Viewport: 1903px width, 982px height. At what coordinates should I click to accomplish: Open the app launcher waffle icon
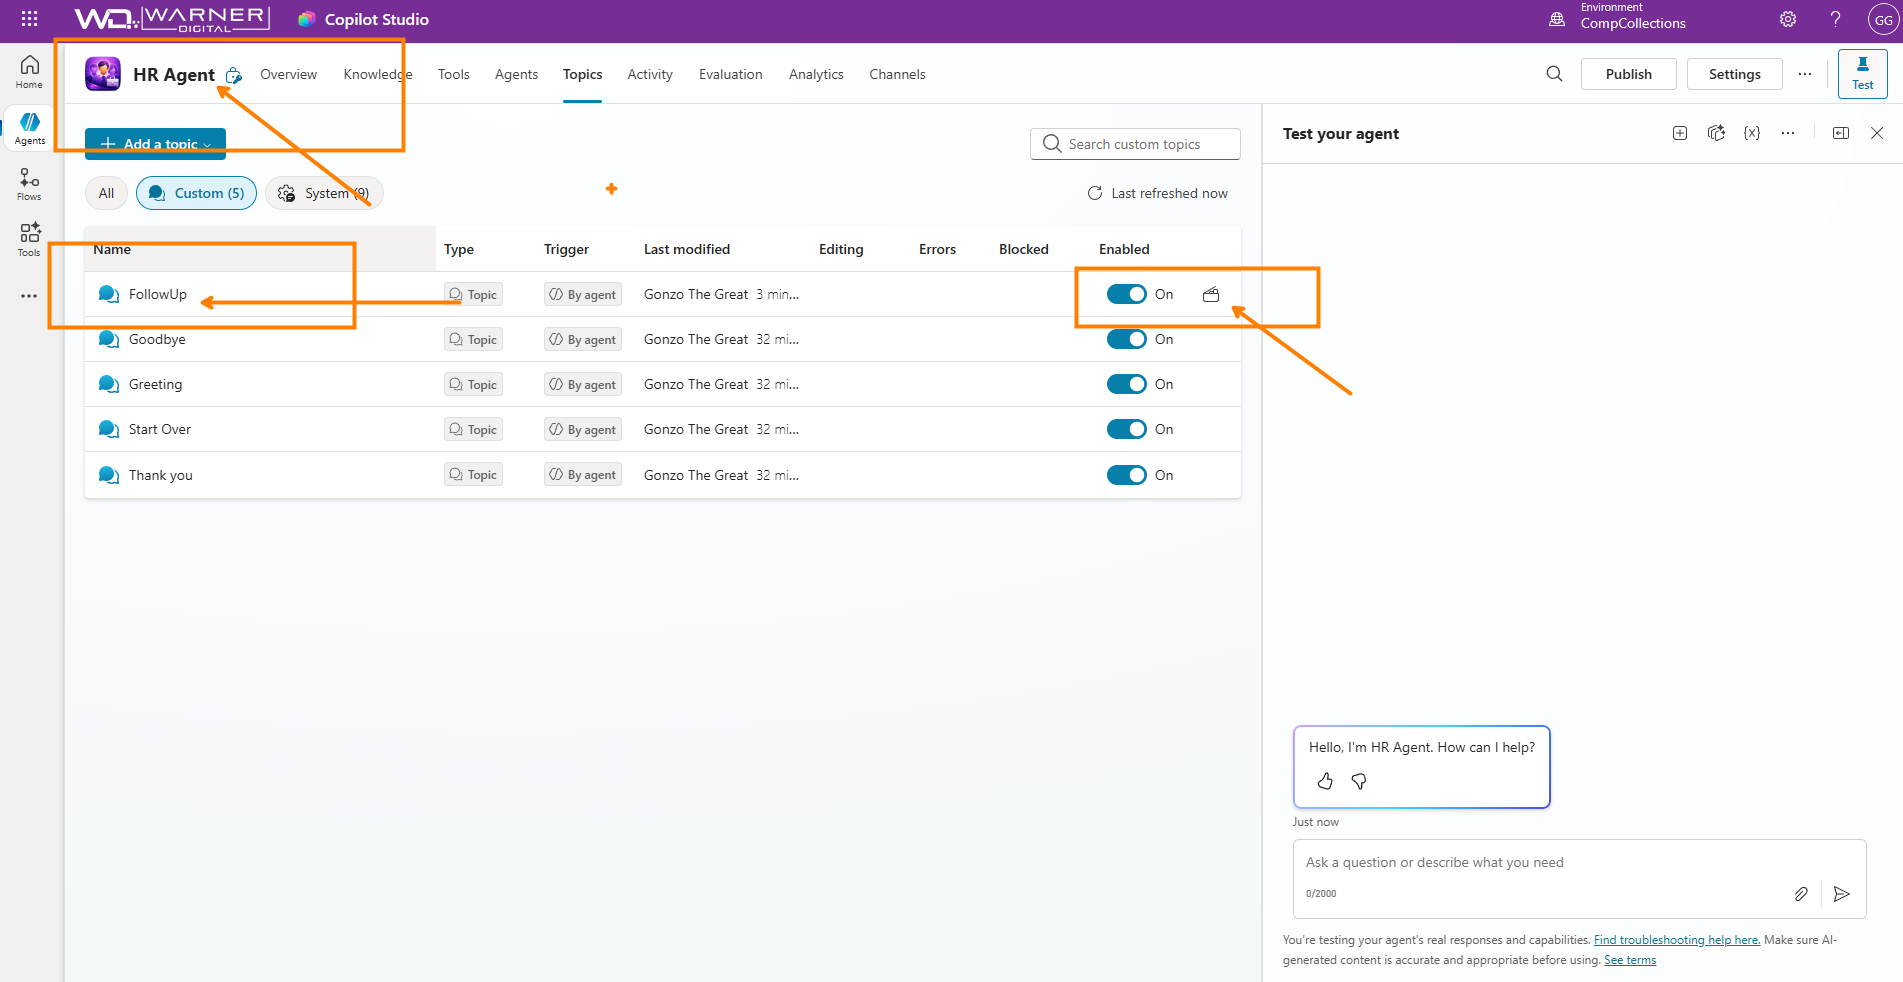[29, 19]
